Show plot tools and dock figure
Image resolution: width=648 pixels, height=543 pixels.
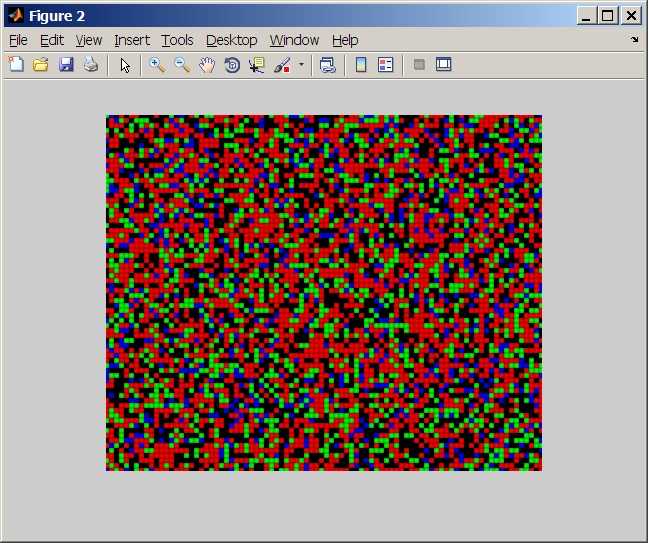click(x=444, y=65)
